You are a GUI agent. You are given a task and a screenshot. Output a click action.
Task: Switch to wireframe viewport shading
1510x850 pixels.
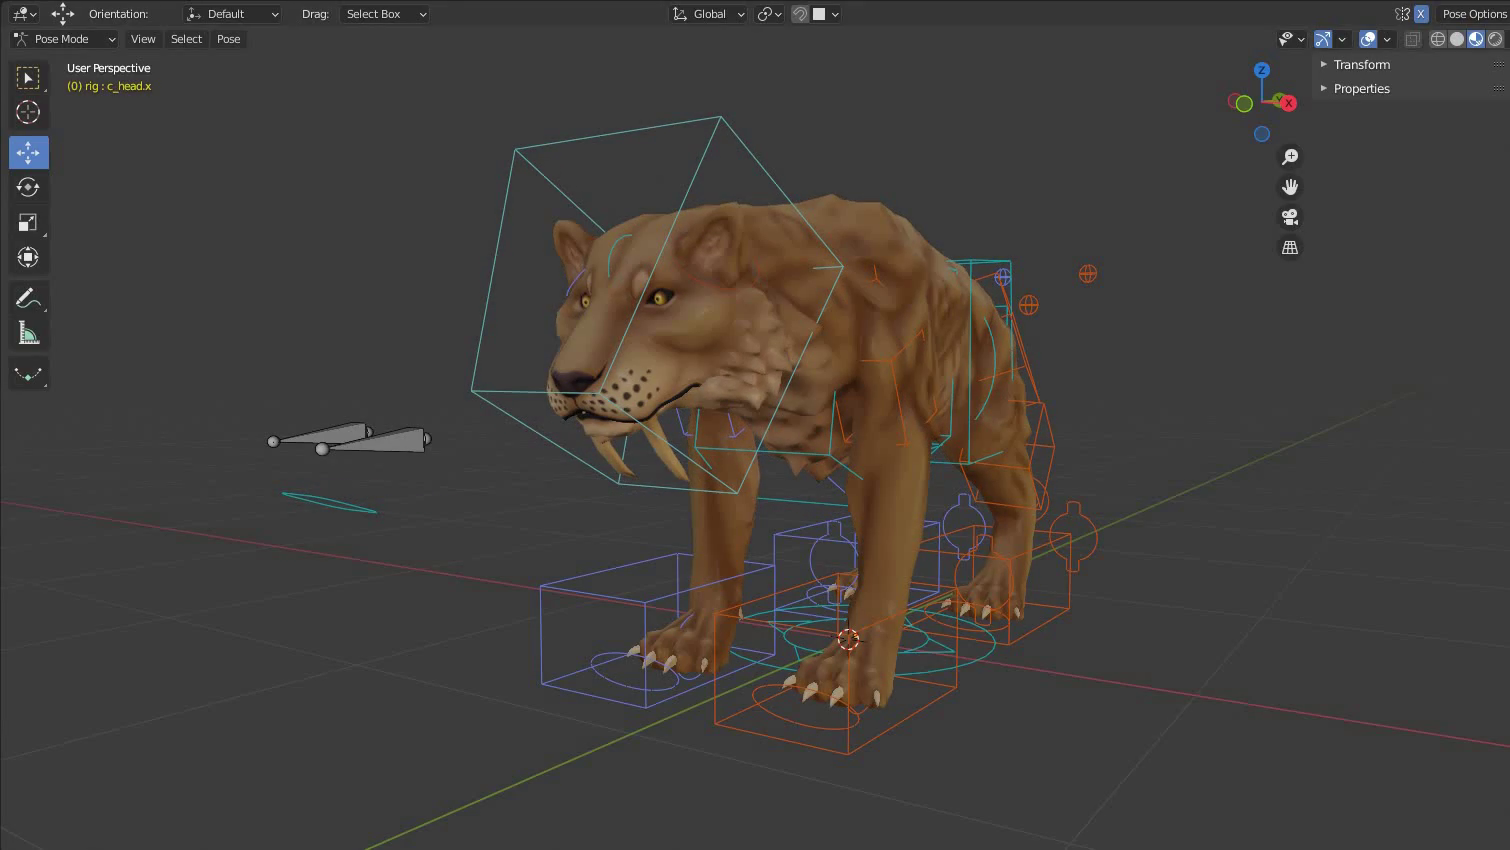coord(1438,39)
